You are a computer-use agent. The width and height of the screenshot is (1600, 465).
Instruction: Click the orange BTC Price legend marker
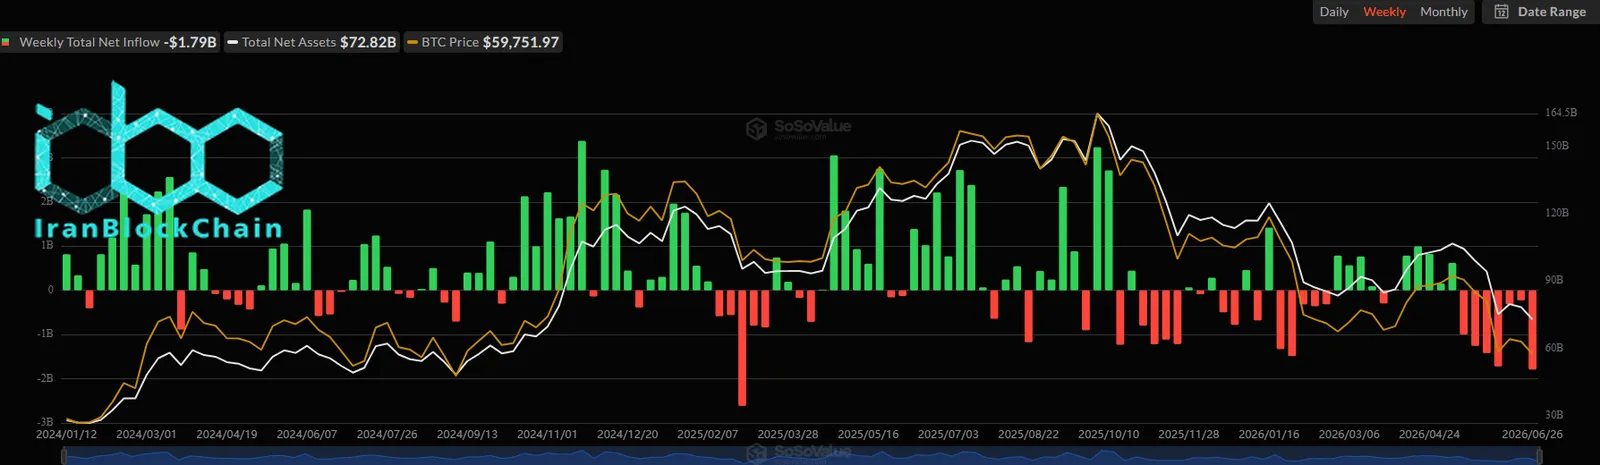pos(412,42)
